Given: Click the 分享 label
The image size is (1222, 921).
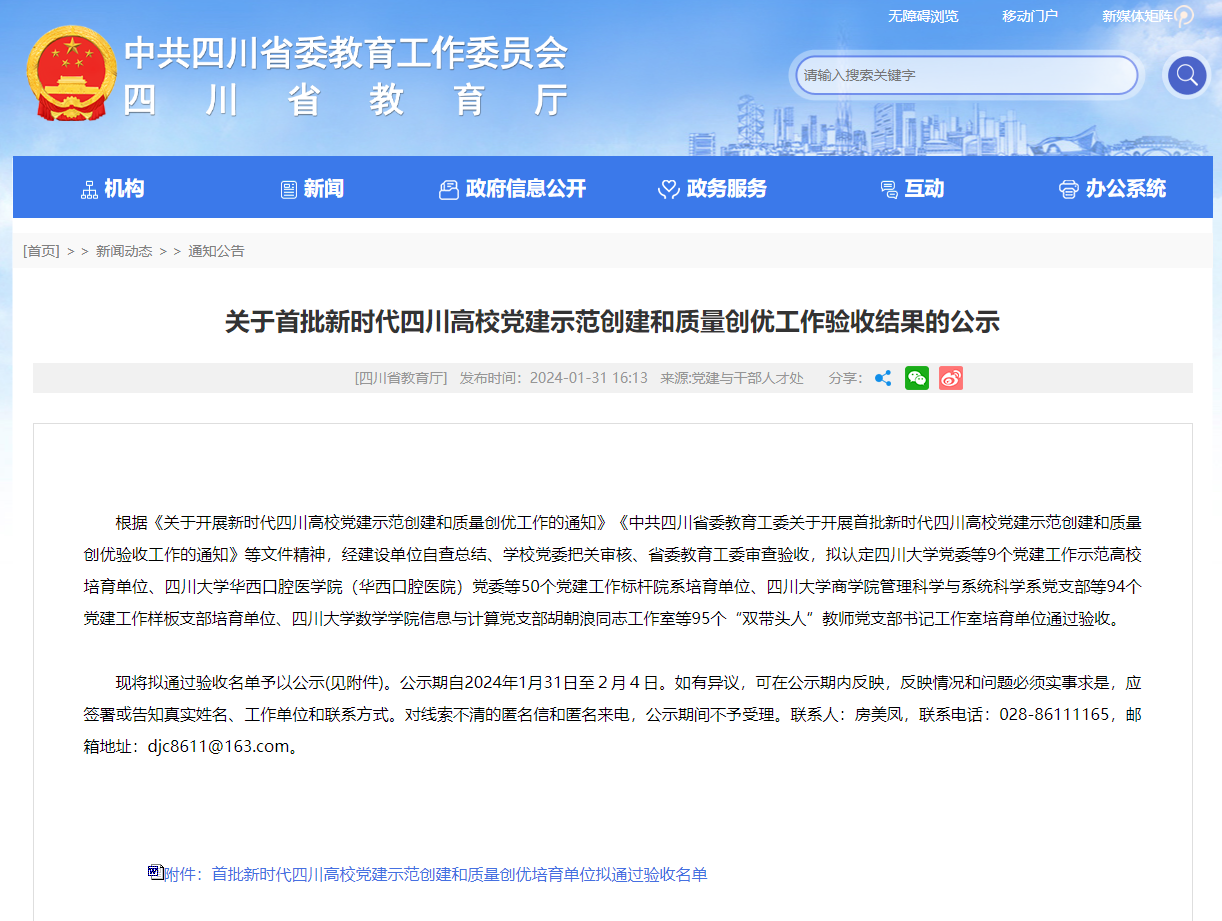Looking at the screenshot, I should [845, 378].
